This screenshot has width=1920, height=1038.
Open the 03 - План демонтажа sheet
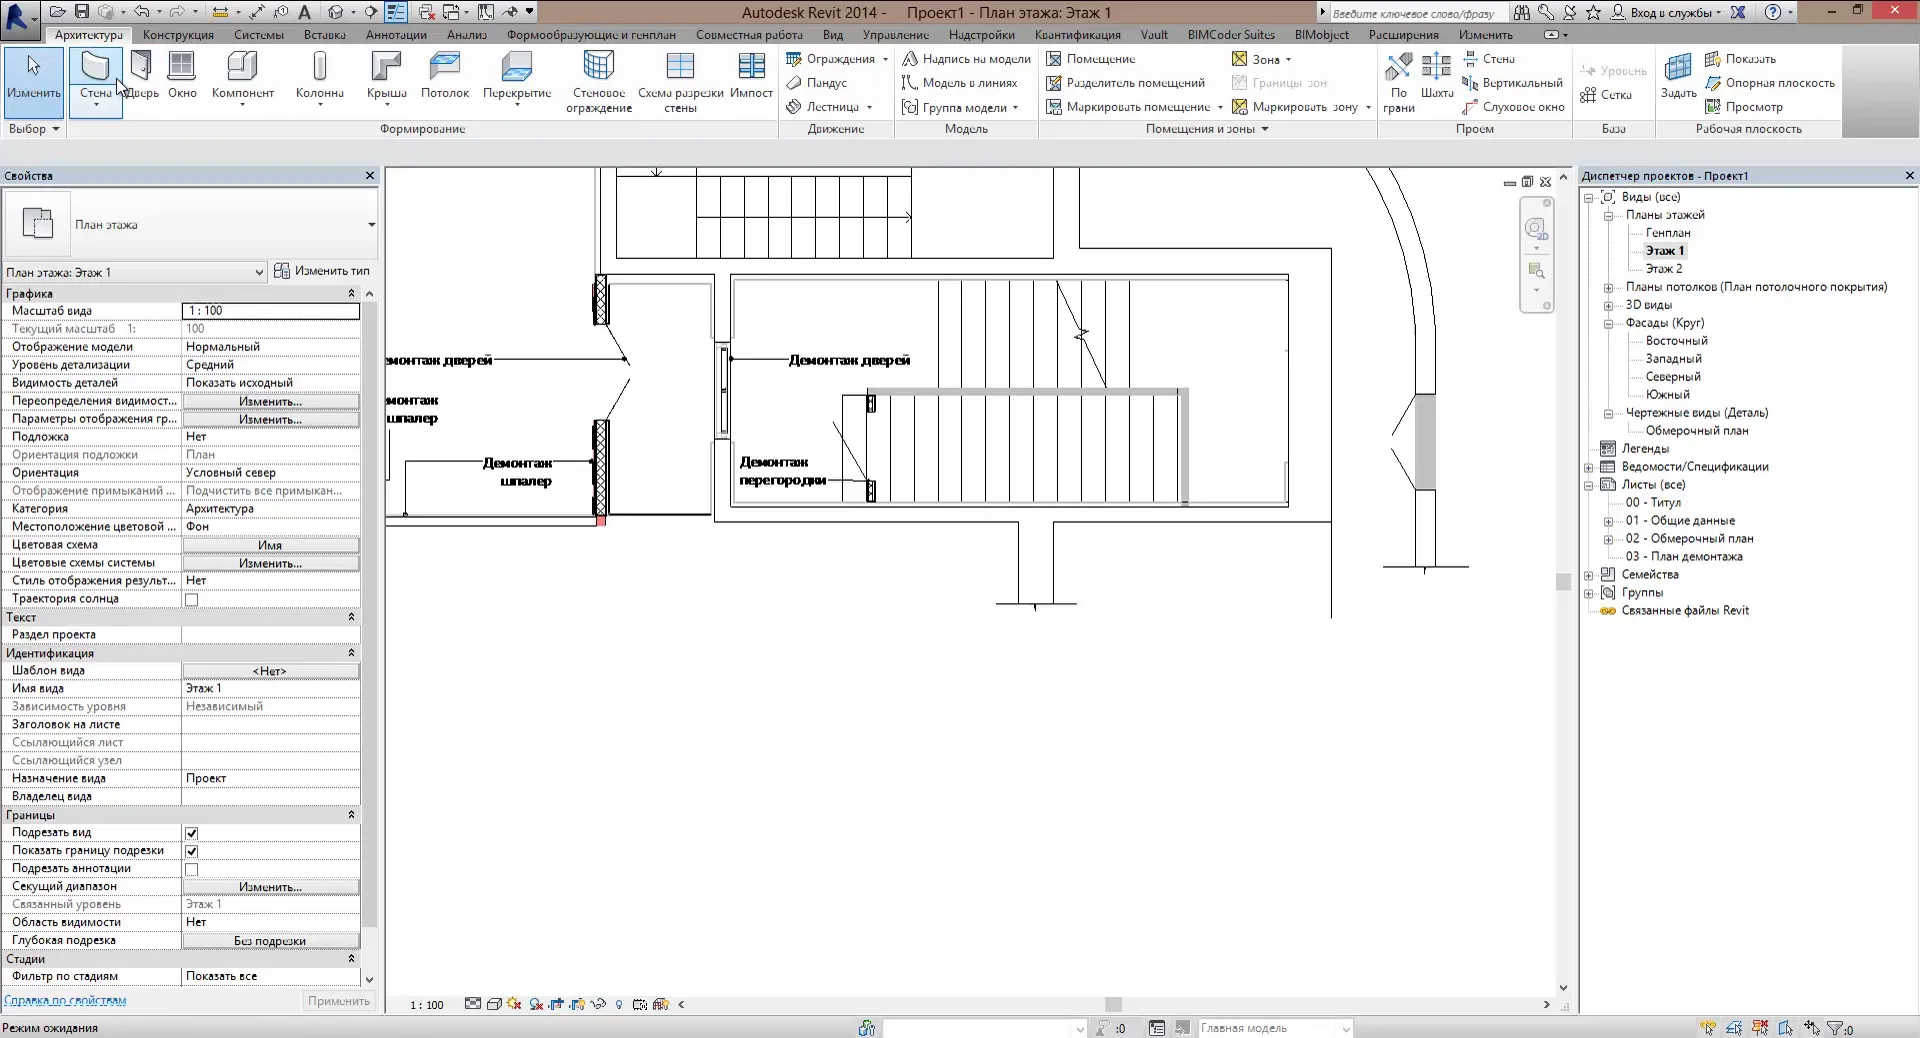click(x=1684, y=557)
